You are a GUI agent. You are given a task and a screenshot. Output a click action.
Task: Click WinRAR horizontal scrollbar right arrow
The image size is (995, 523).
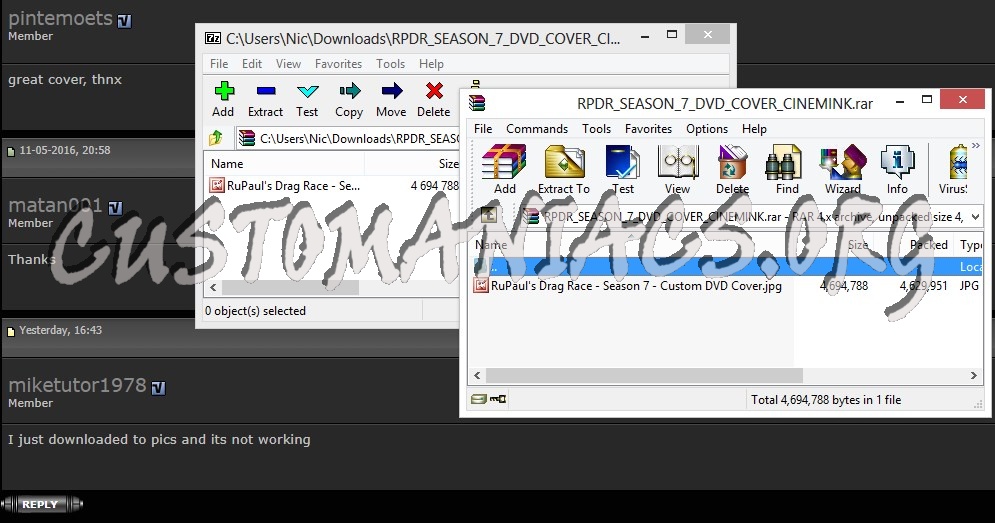[974, 376]
